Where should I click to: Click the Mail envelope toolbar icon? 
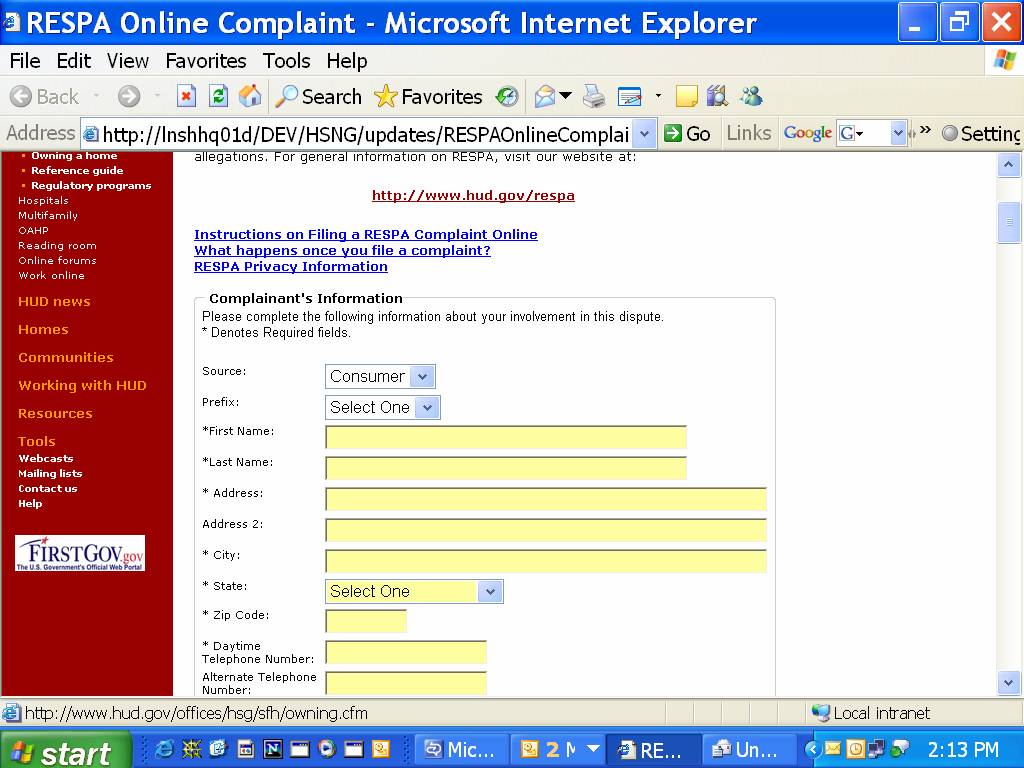point(545,97)
